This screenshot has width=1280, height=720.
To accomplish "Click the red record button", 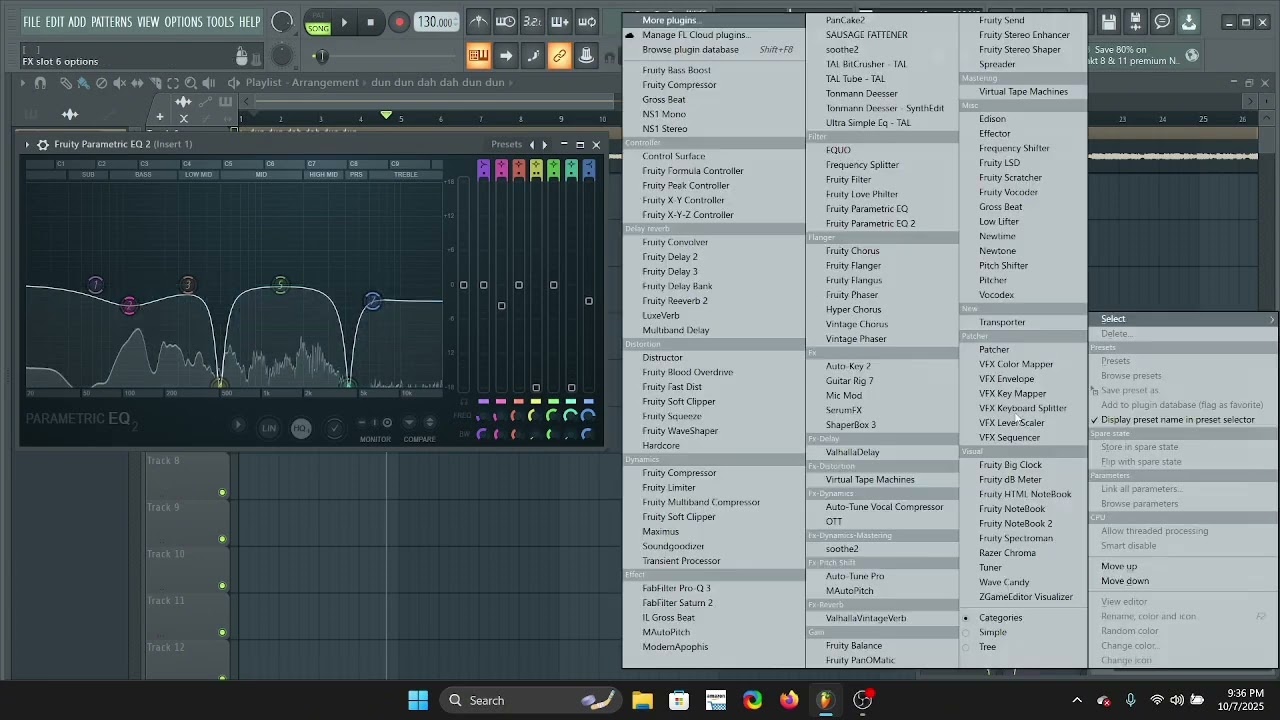I will [x=399, y=22].
